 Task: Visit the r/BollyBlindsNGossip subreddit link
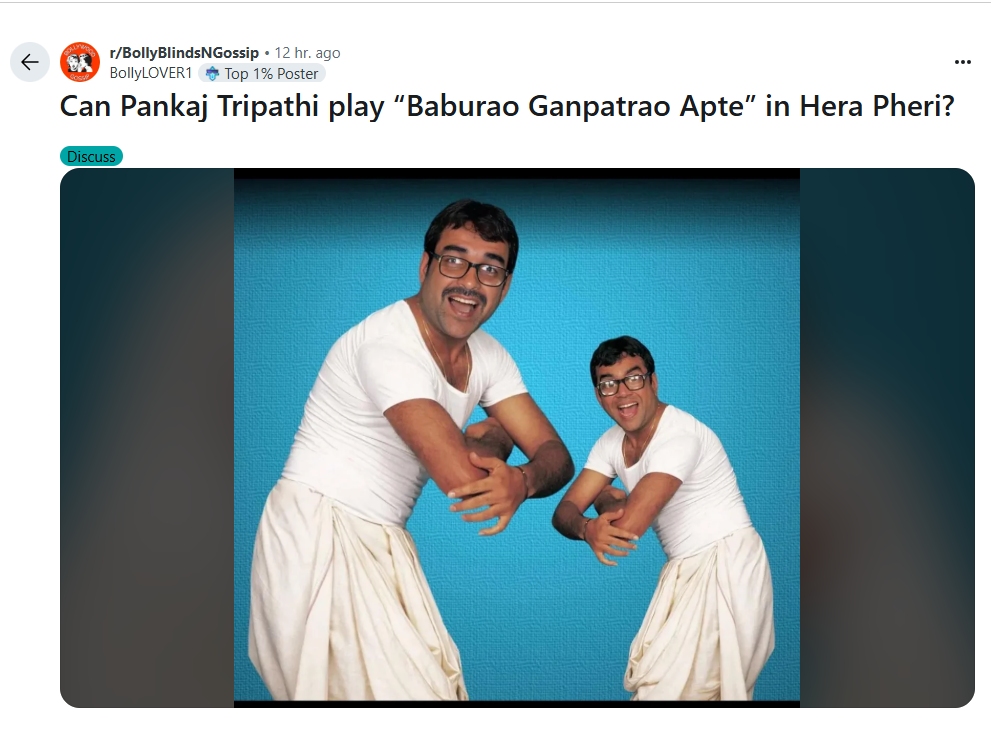click(184, 52)
